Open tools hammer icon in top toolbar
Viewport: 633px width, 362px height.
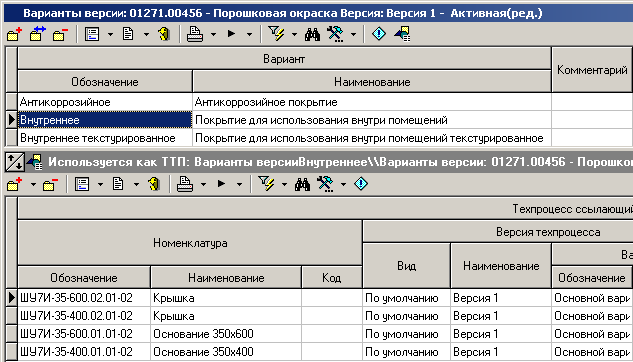[335, 34]
